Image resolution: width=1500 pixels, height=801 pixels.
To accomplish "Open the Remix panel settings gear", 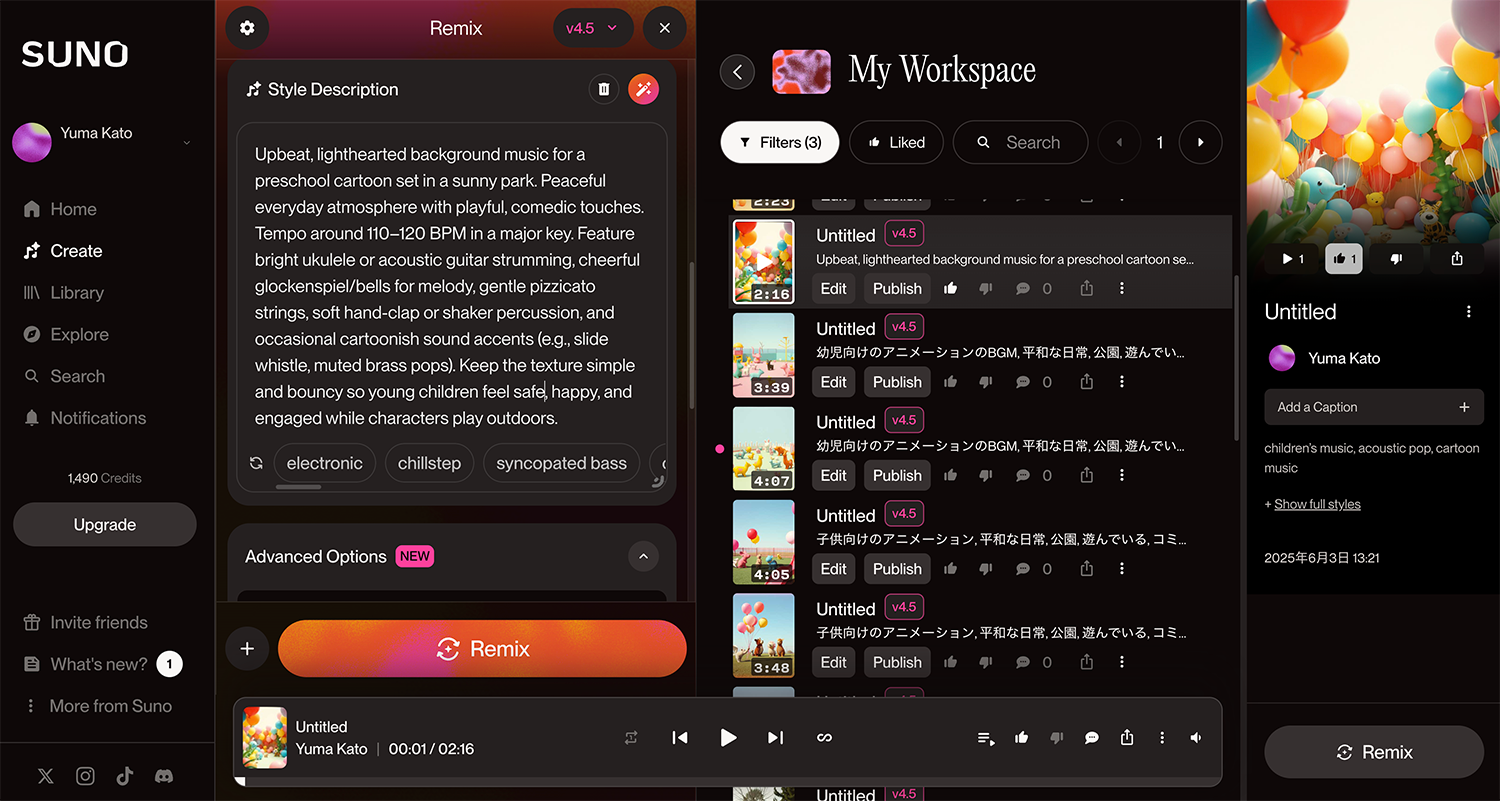I will (x=247, y=28).
